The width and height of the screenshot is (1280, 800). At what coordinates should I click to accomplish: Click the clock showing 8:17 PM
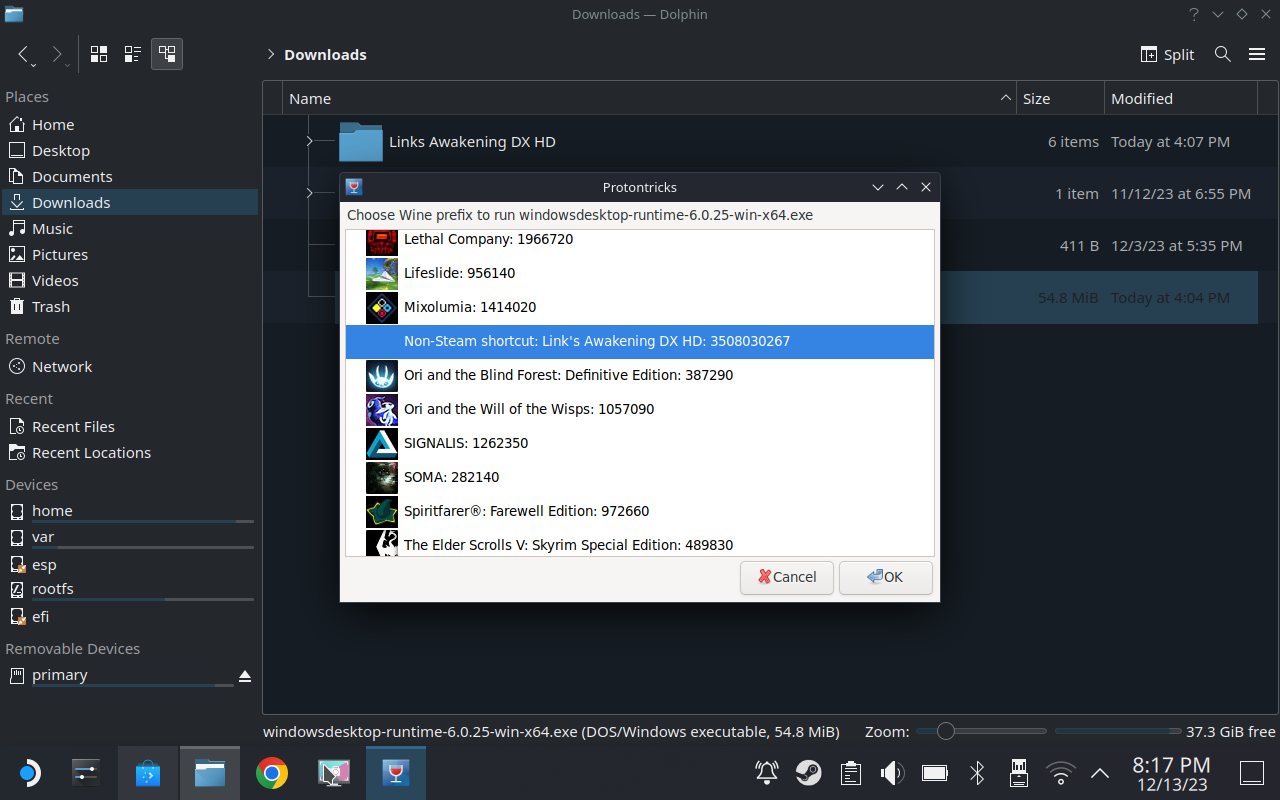1171,765
